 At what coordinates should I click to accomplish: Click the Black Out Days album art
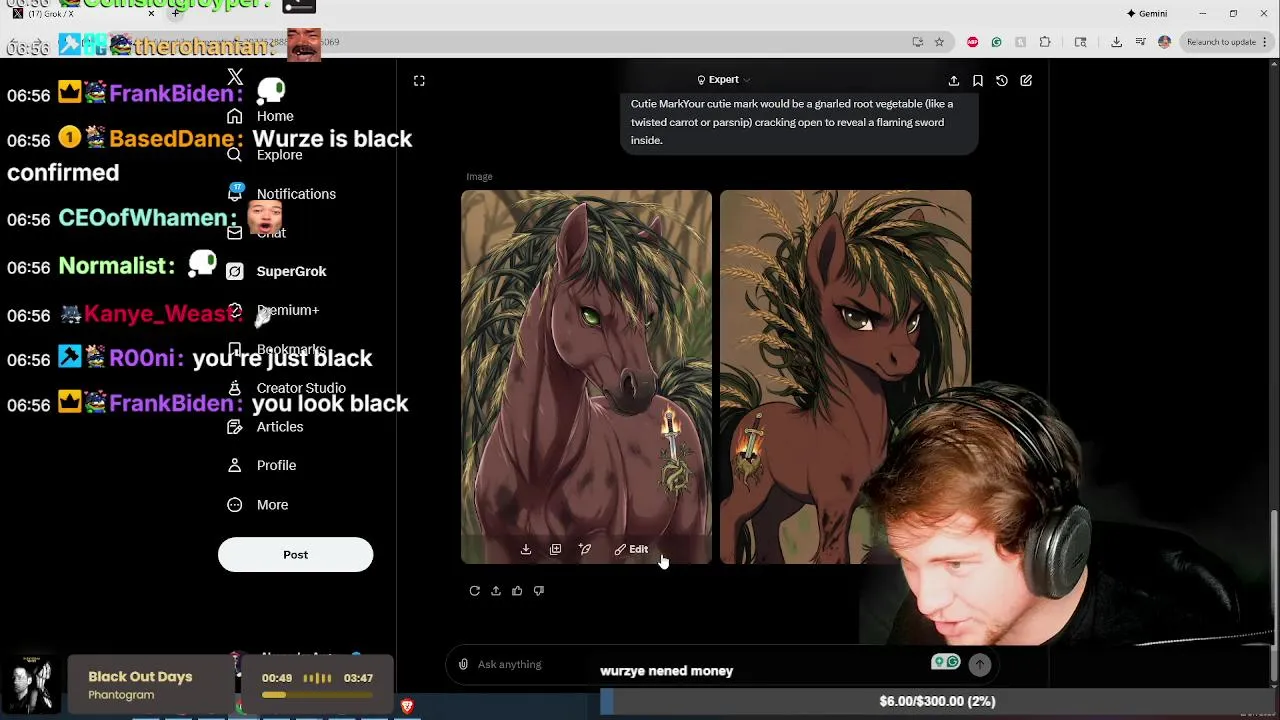point(30,684)
